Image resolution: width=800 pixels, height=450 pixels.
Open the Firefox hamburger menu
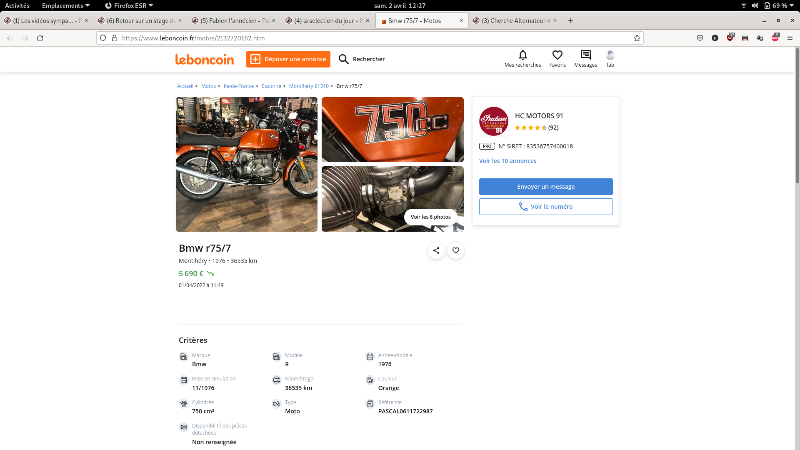pyautogui.click(x=790, y=38)
